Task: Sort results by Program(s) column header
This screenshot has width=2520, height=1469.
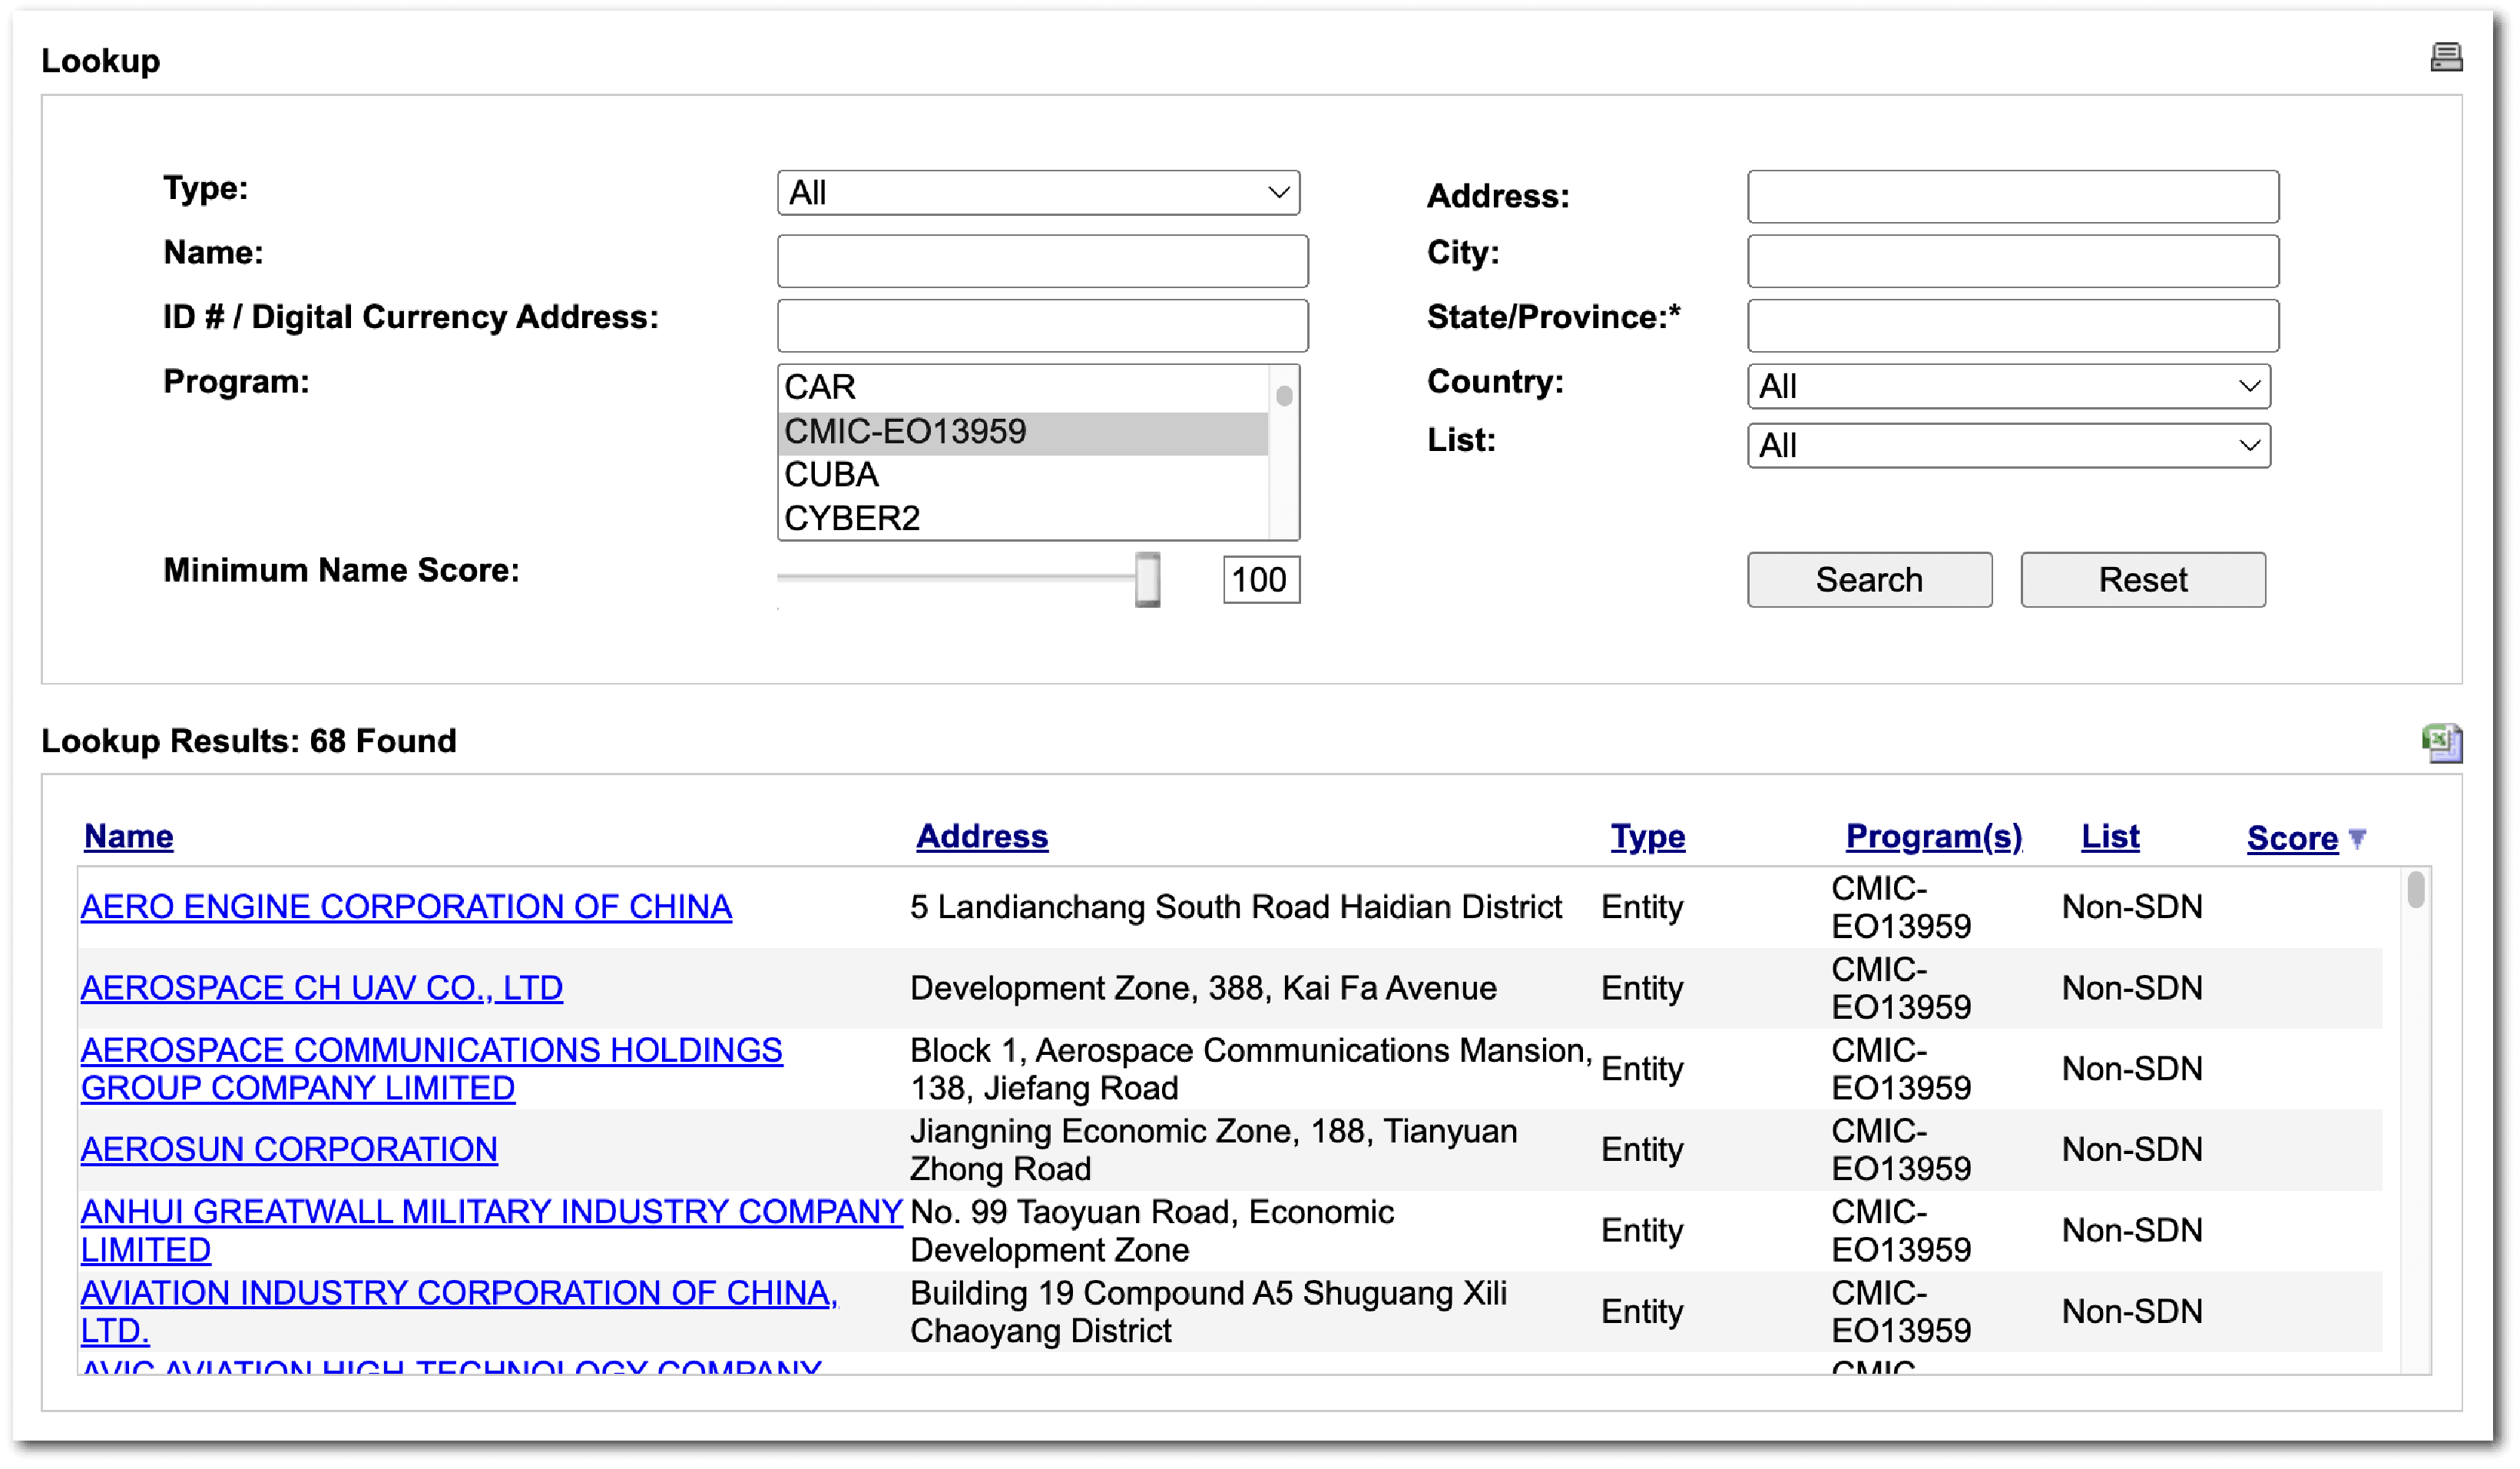Action: (x=1933, y=837)
